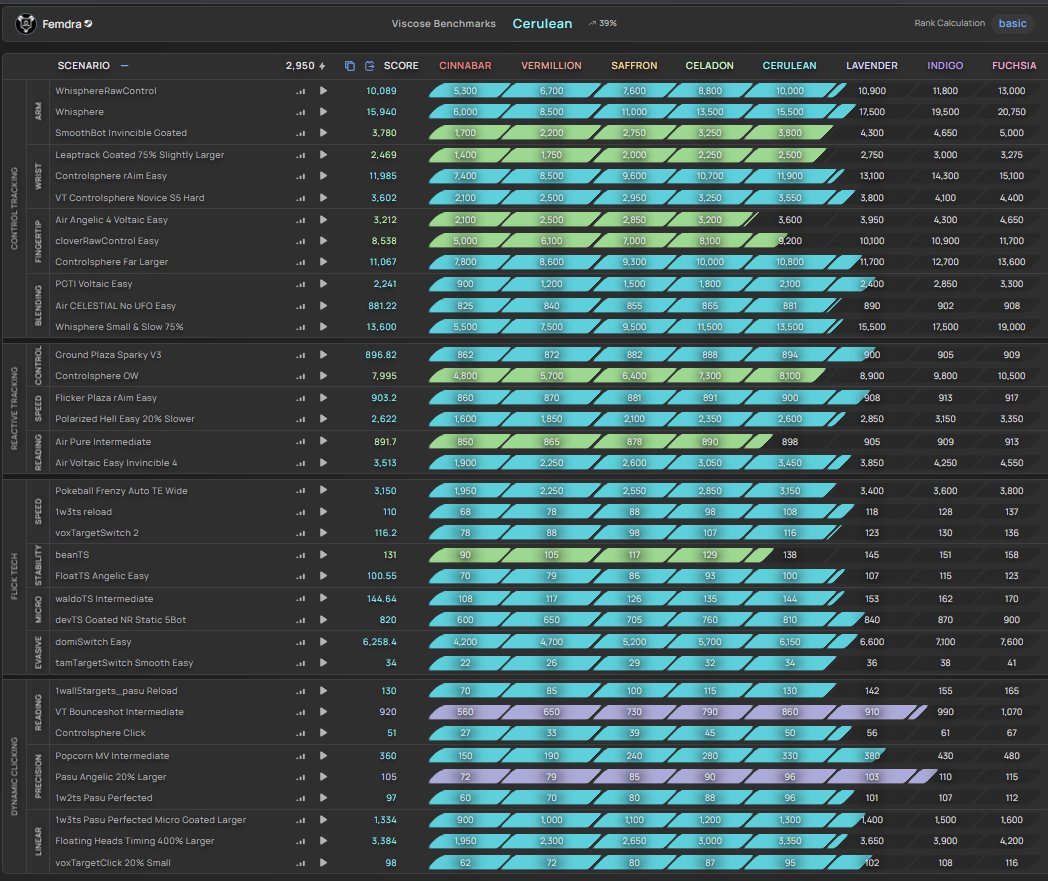1048x881 pixels.
Task: Open stats chart for domiSwitch Easy
Action: click(301, 642)
